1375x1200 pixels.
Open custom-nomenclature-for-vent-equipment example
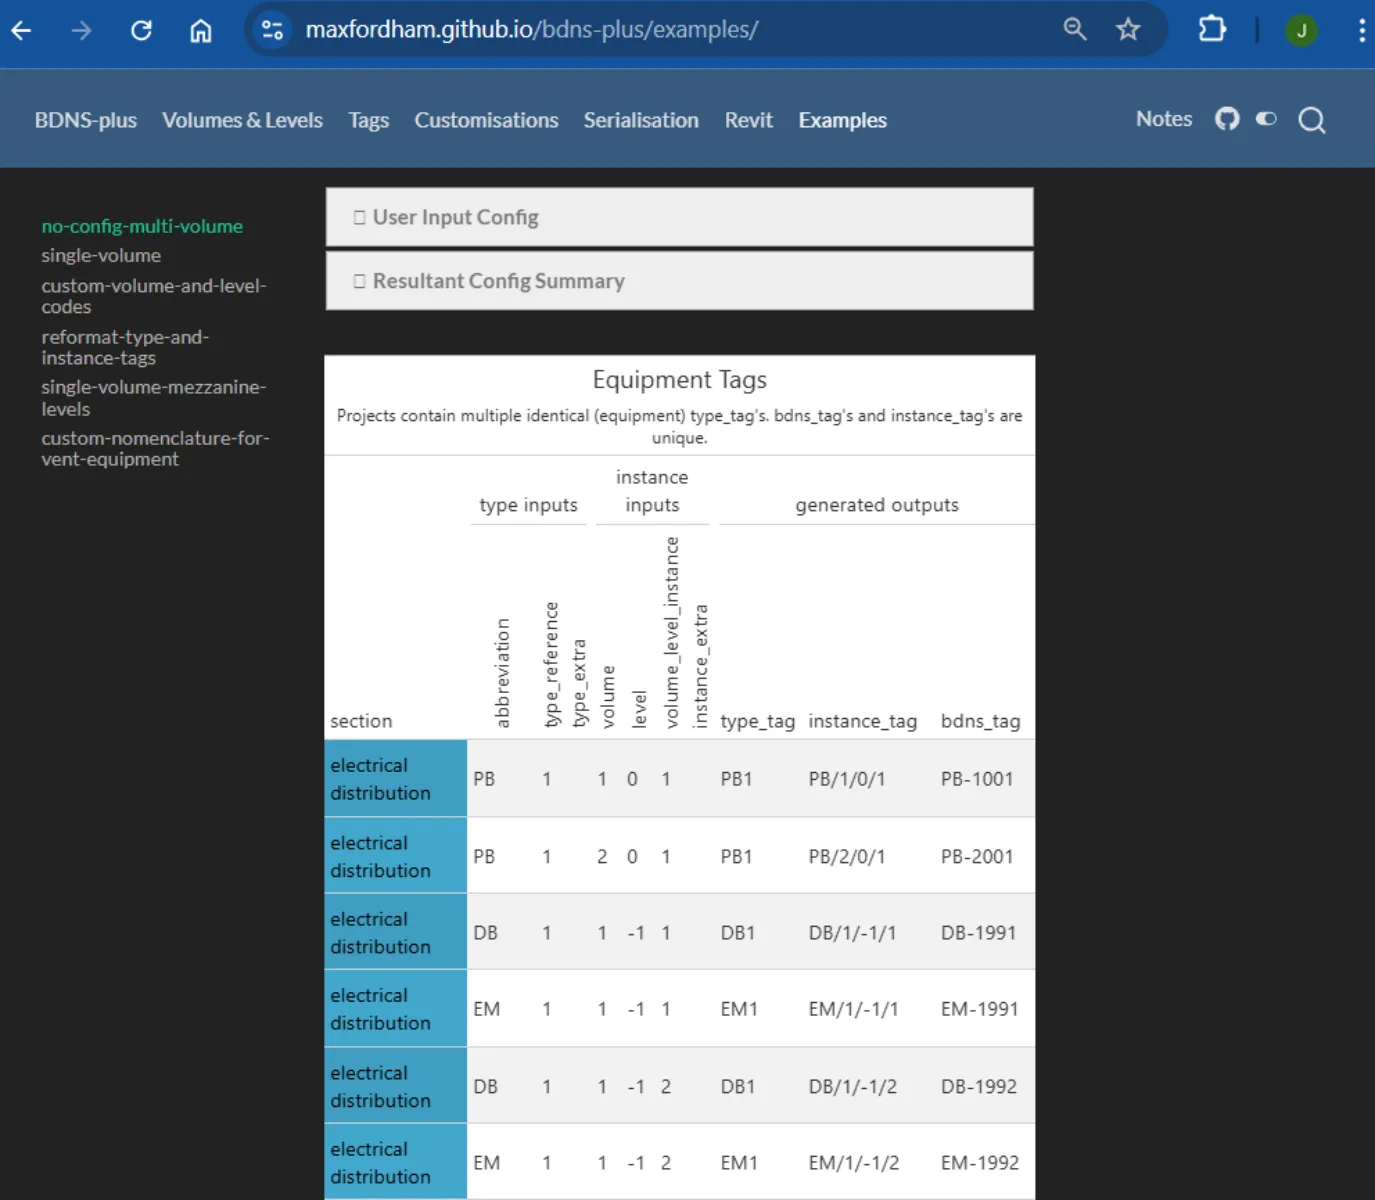coord(155,449)
